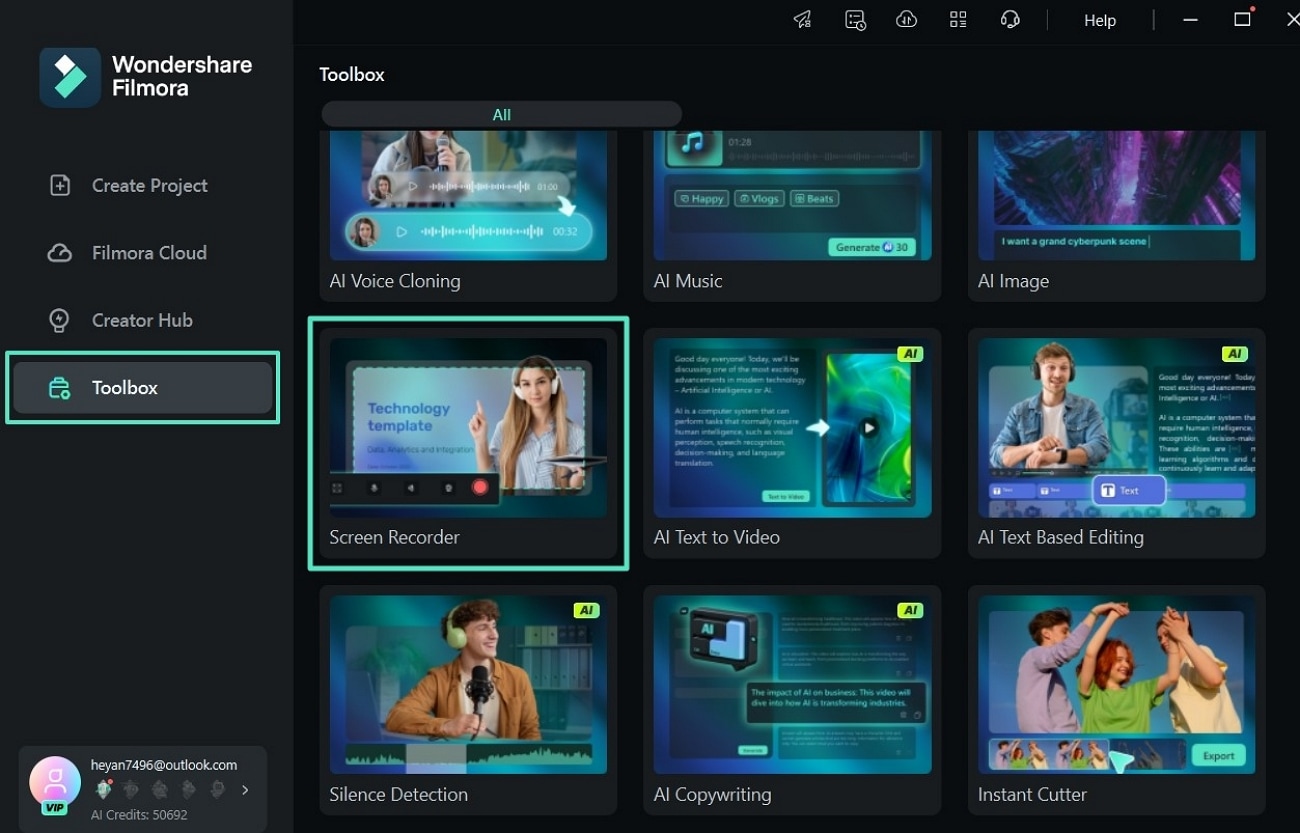The width and height of the screenshot is (1300, 833).
Task: Open the Silence Detection tool card
Action: coord(468,700)
